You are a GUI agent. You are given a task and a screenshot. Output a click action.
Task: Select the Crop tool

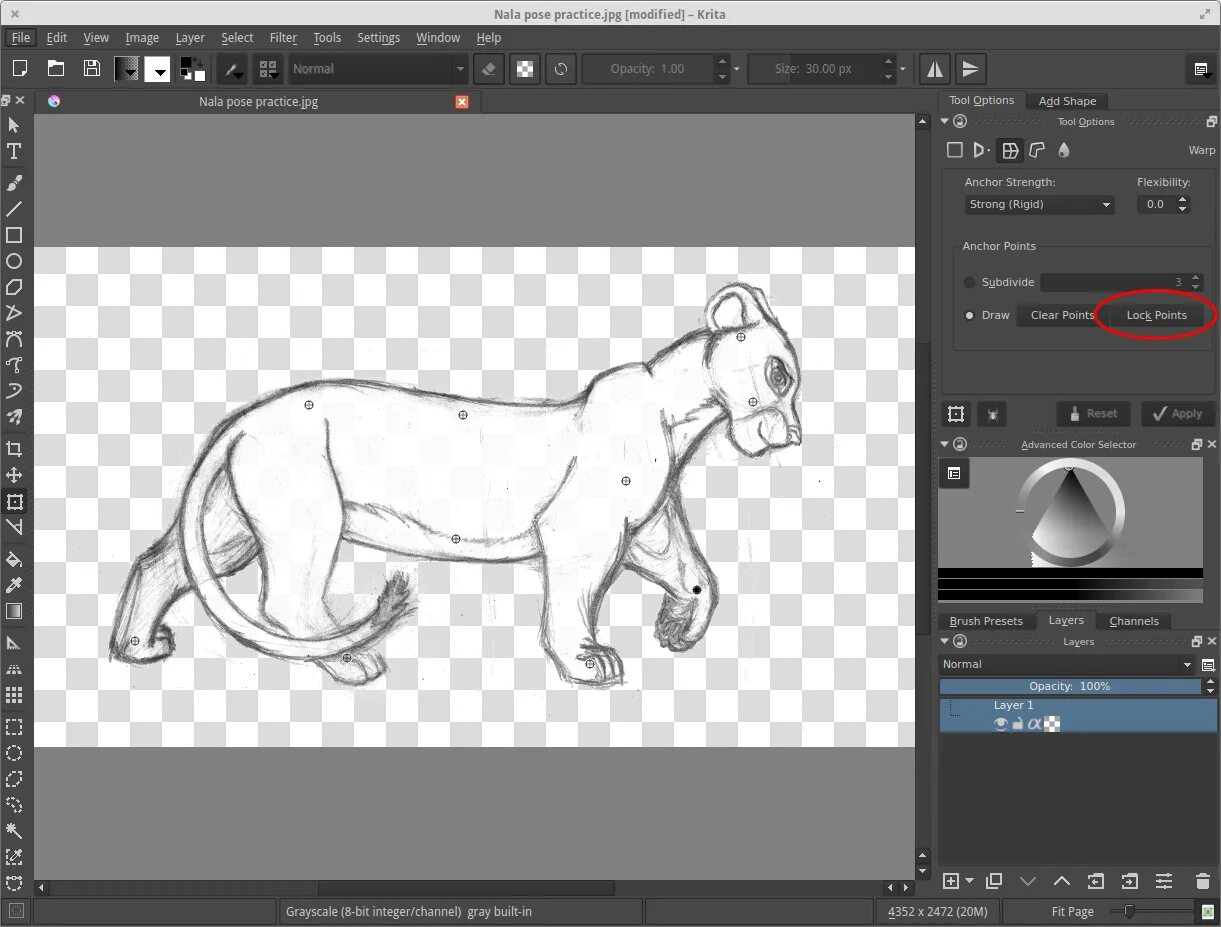pos(14,449)
